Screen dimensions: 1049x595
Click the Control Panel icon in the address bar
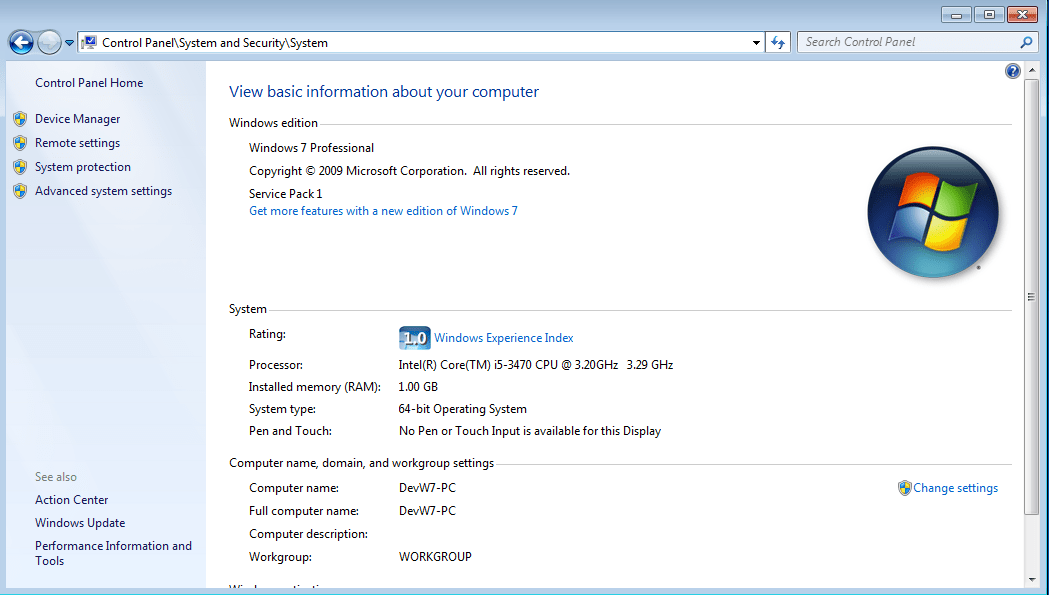88,42
